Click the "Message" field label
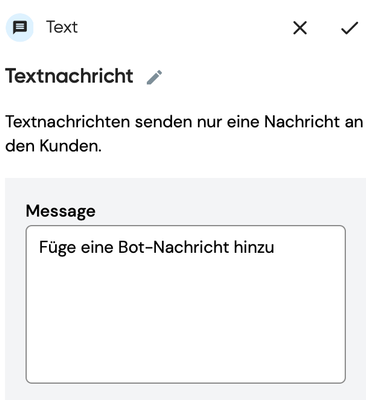The width and height of the screenshot is (366, 400). point(61,211)
